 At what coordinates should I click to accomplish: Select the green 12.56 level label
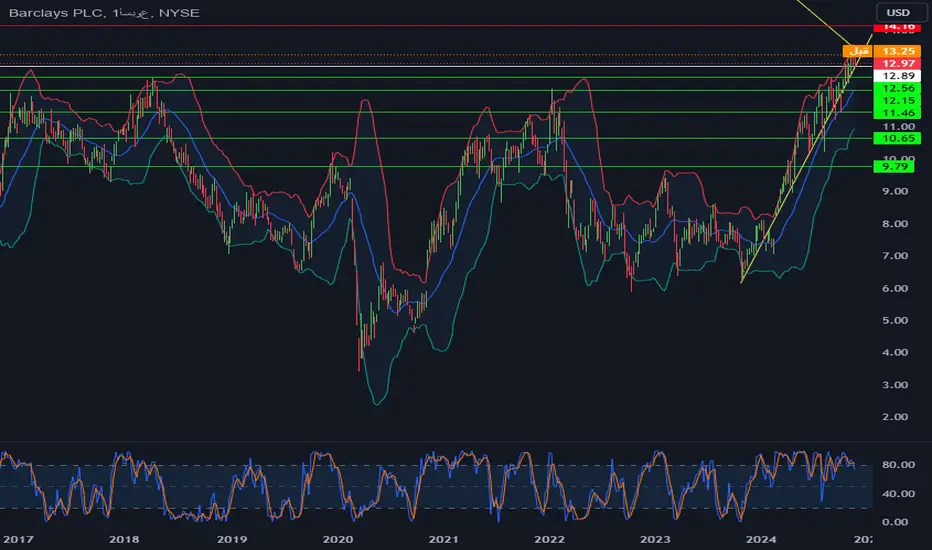click(x=898, y=88)
